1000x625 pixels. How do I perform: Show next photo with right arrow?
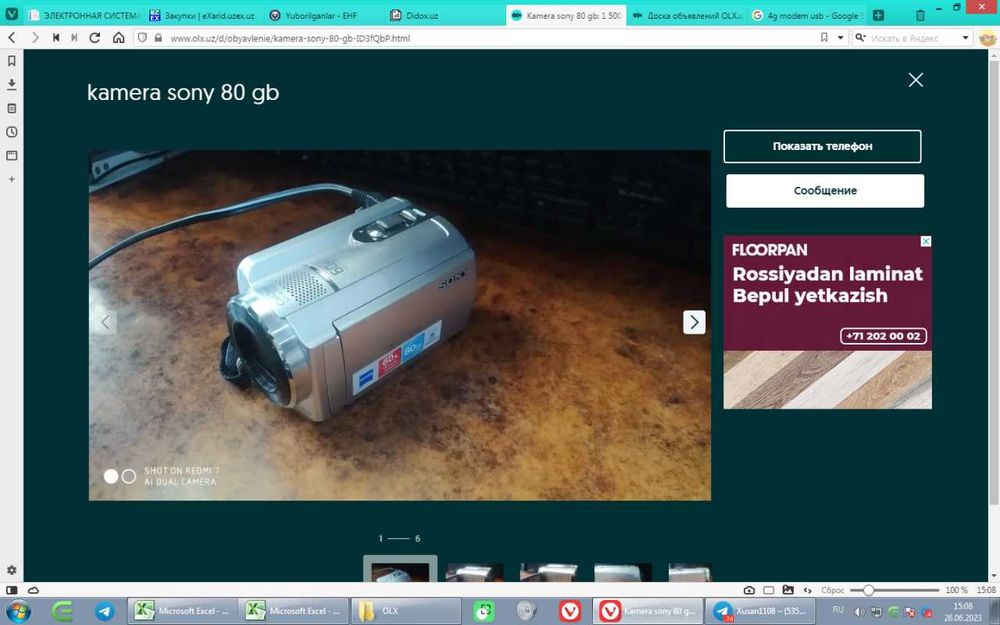[x=694, y=322]
